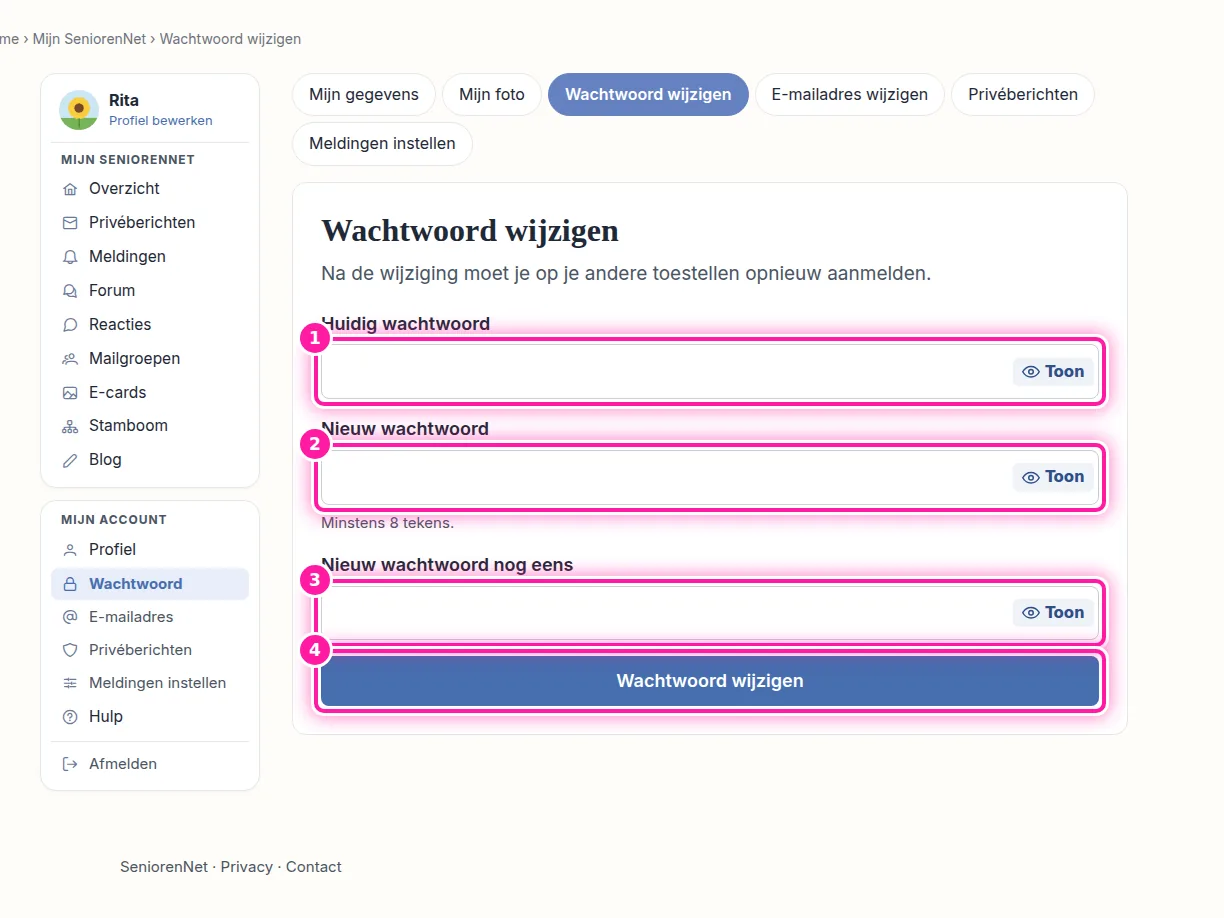Click the sliders icon beside Meldingen instellen

click(70, 683)
